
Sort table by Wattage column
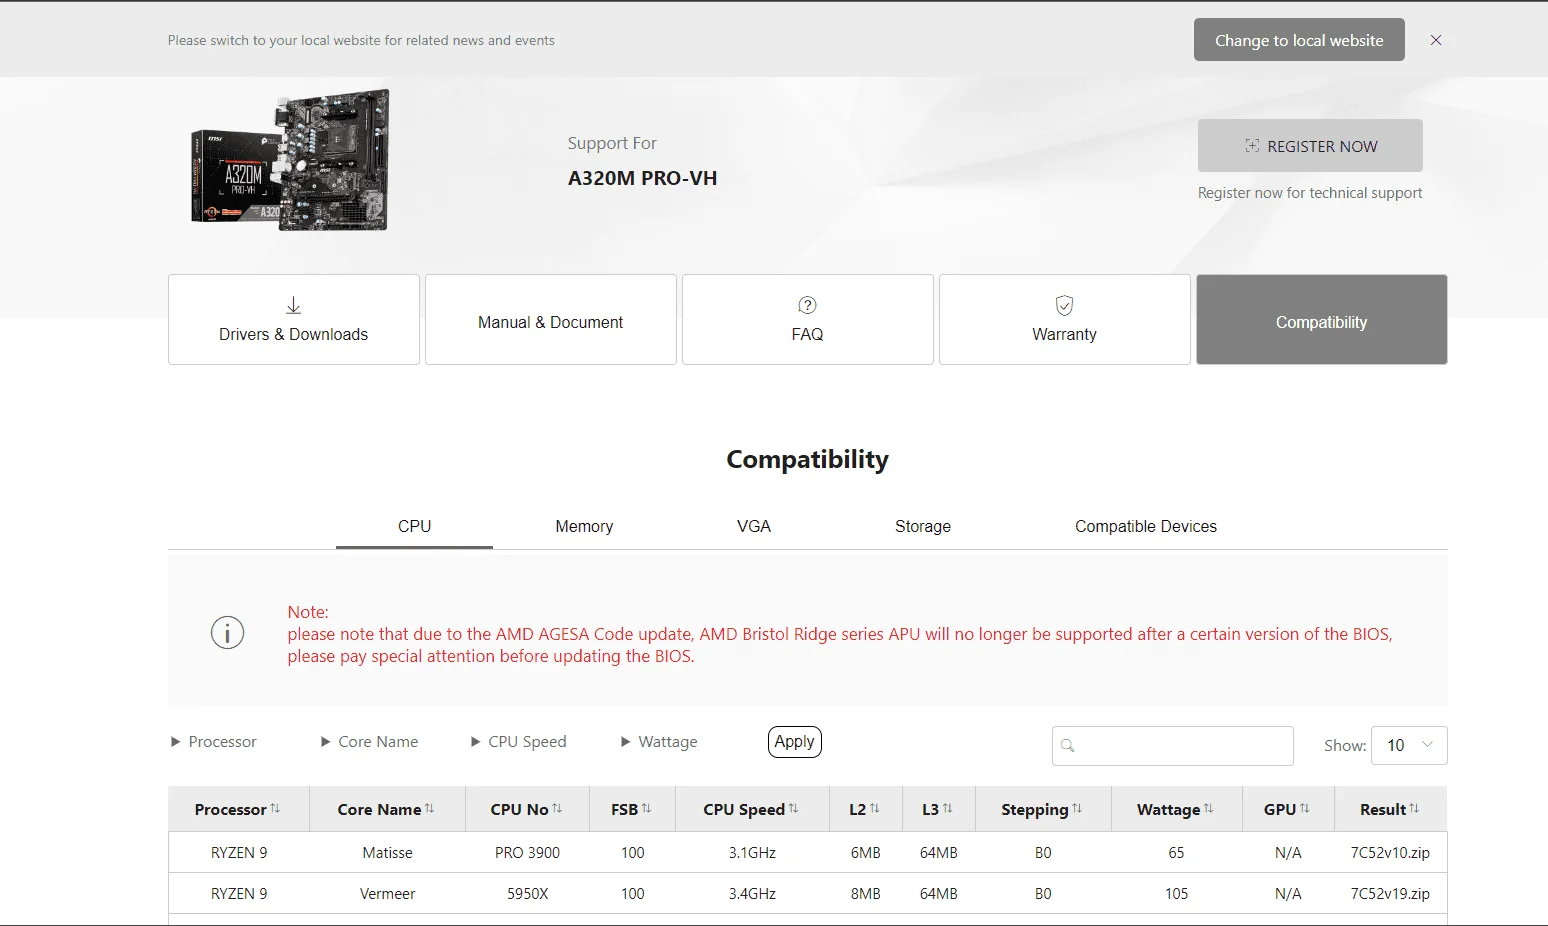point(1176,809)
